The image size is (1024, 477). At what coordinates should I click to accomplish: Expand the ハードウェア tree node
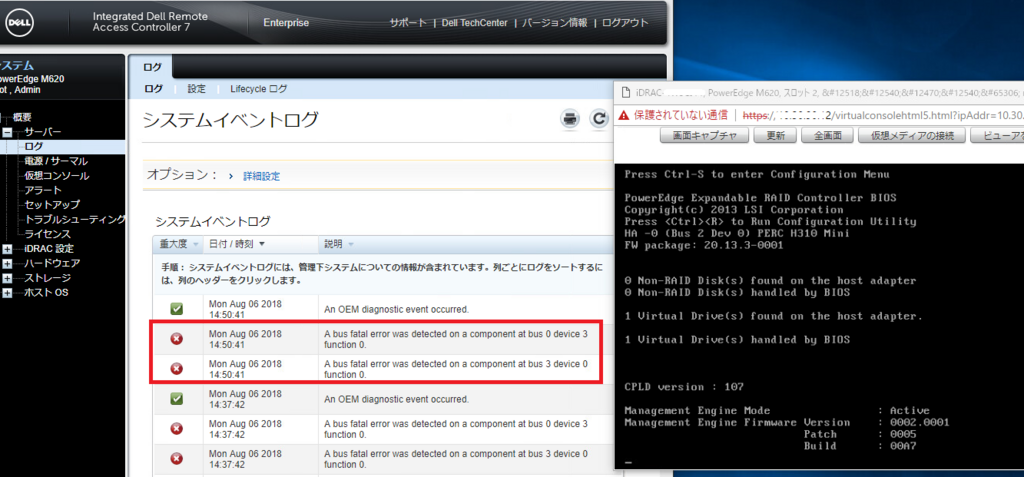(7, 263)
